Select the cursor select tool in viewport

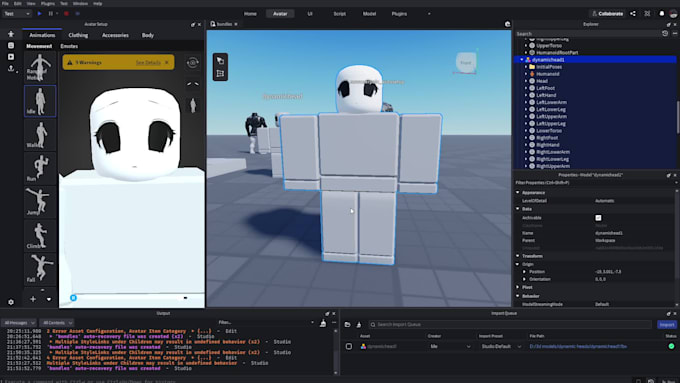pos(220,60)
